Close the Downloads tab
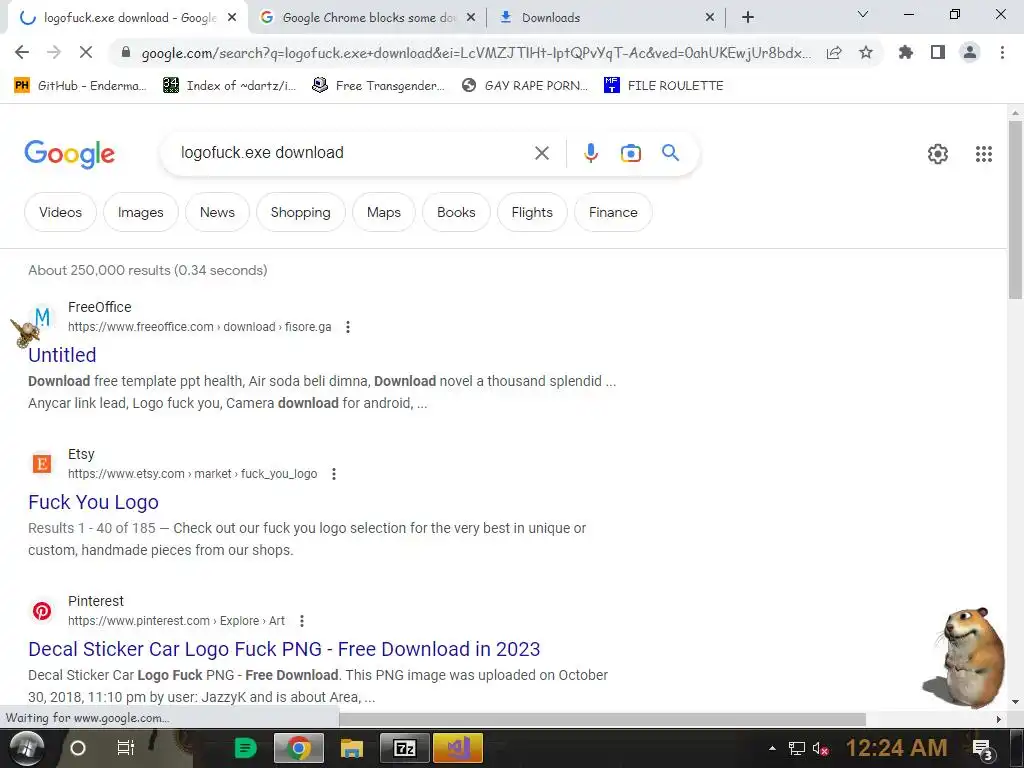This screenshot has height=768, width=1024. (710, 18)
